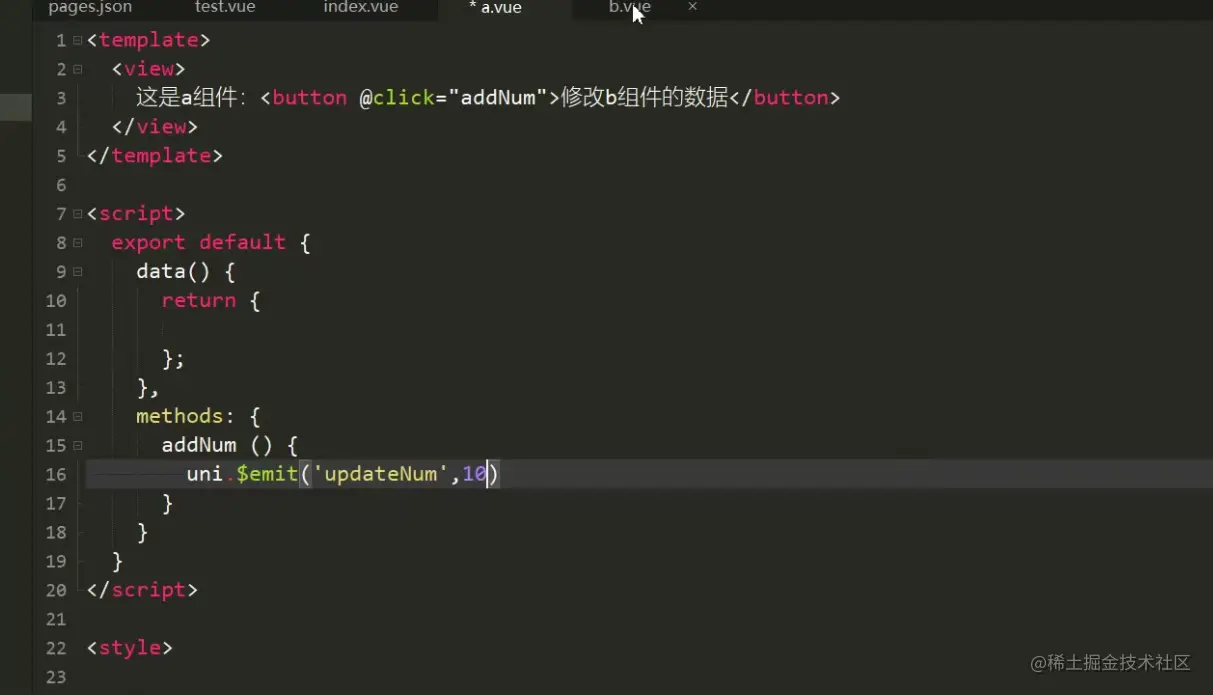Click the closing </view> tag on line 4
The height and width of the screenshot is (695, 1213).
click(x=155, y=127)
